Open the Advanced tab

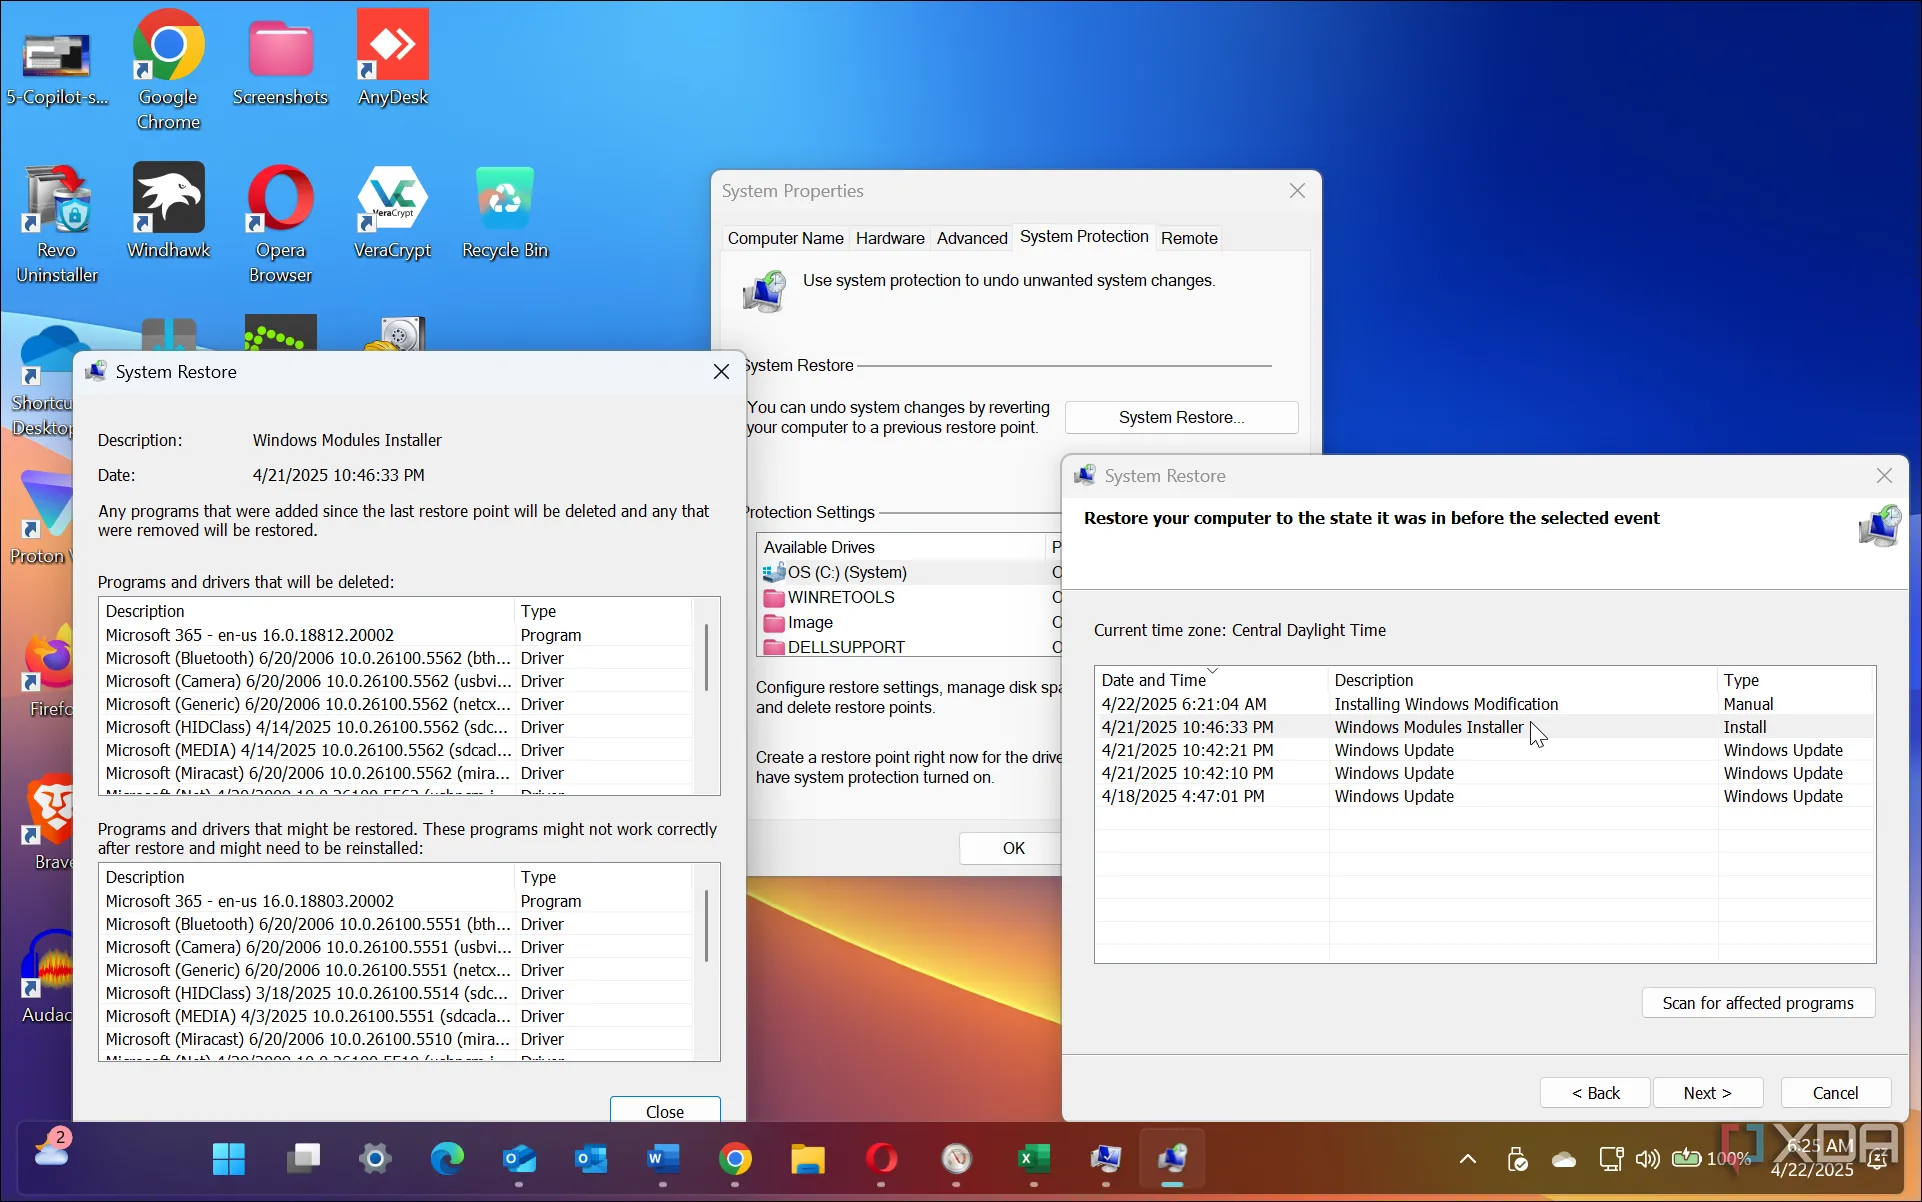[x=971, y=238]
